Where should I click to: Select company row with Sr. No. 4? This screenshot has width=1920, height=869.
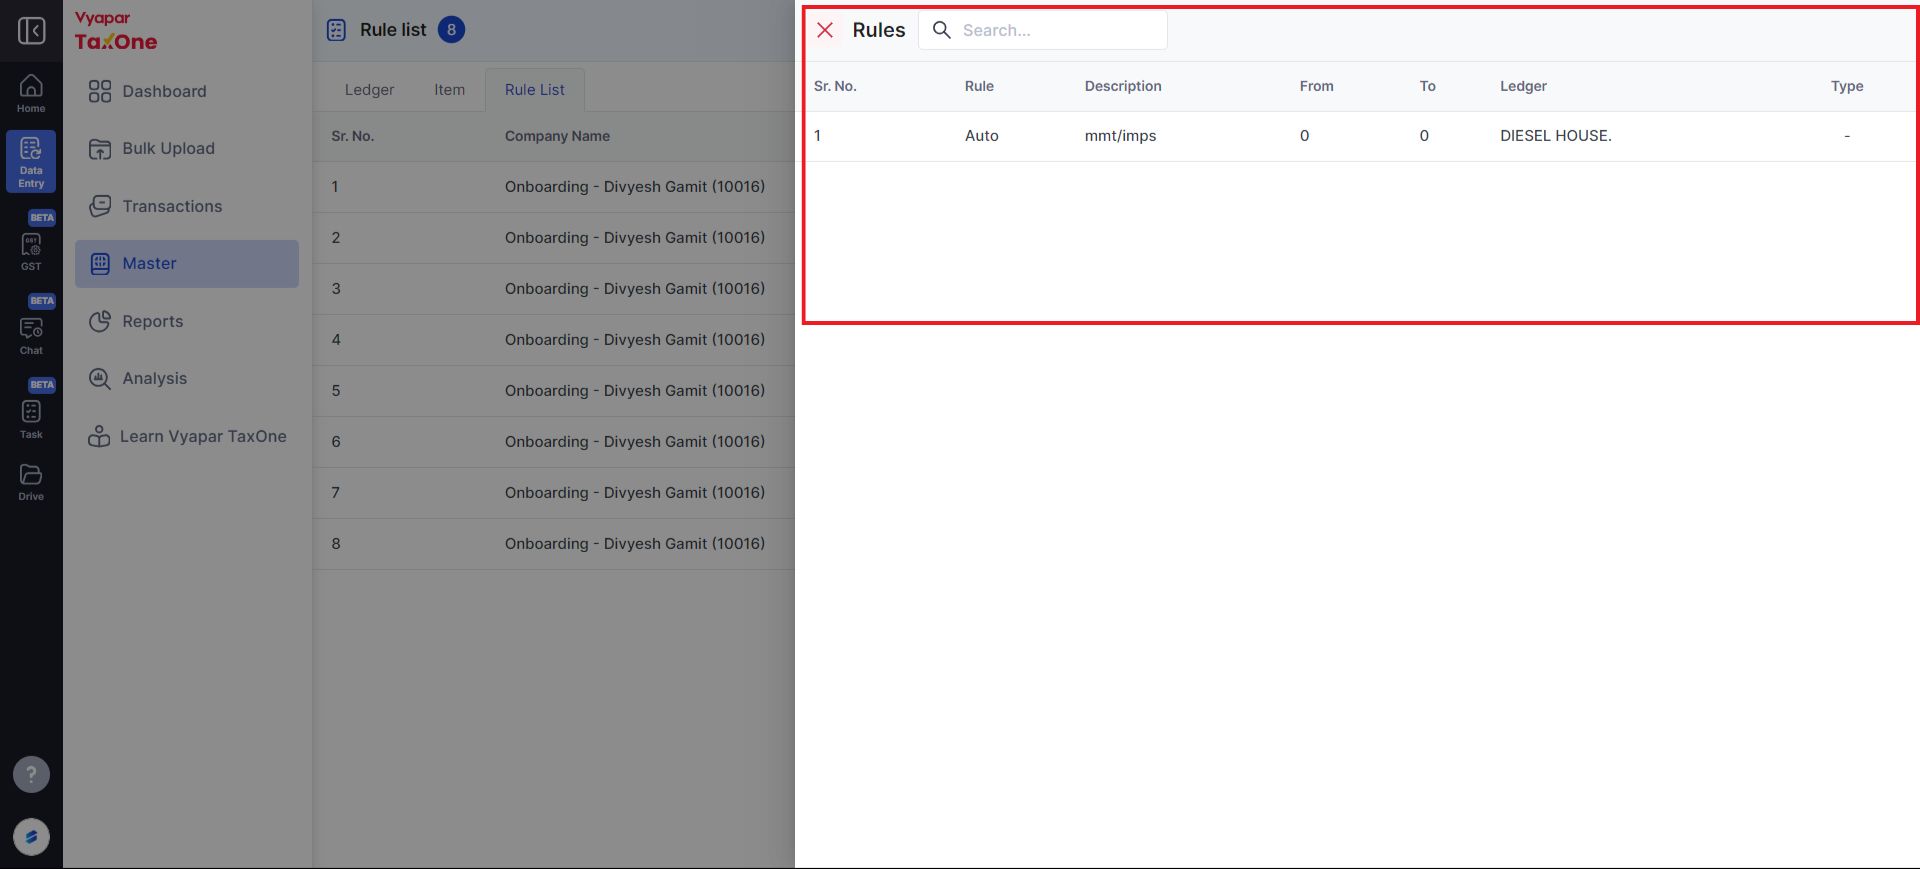[554, 340]
